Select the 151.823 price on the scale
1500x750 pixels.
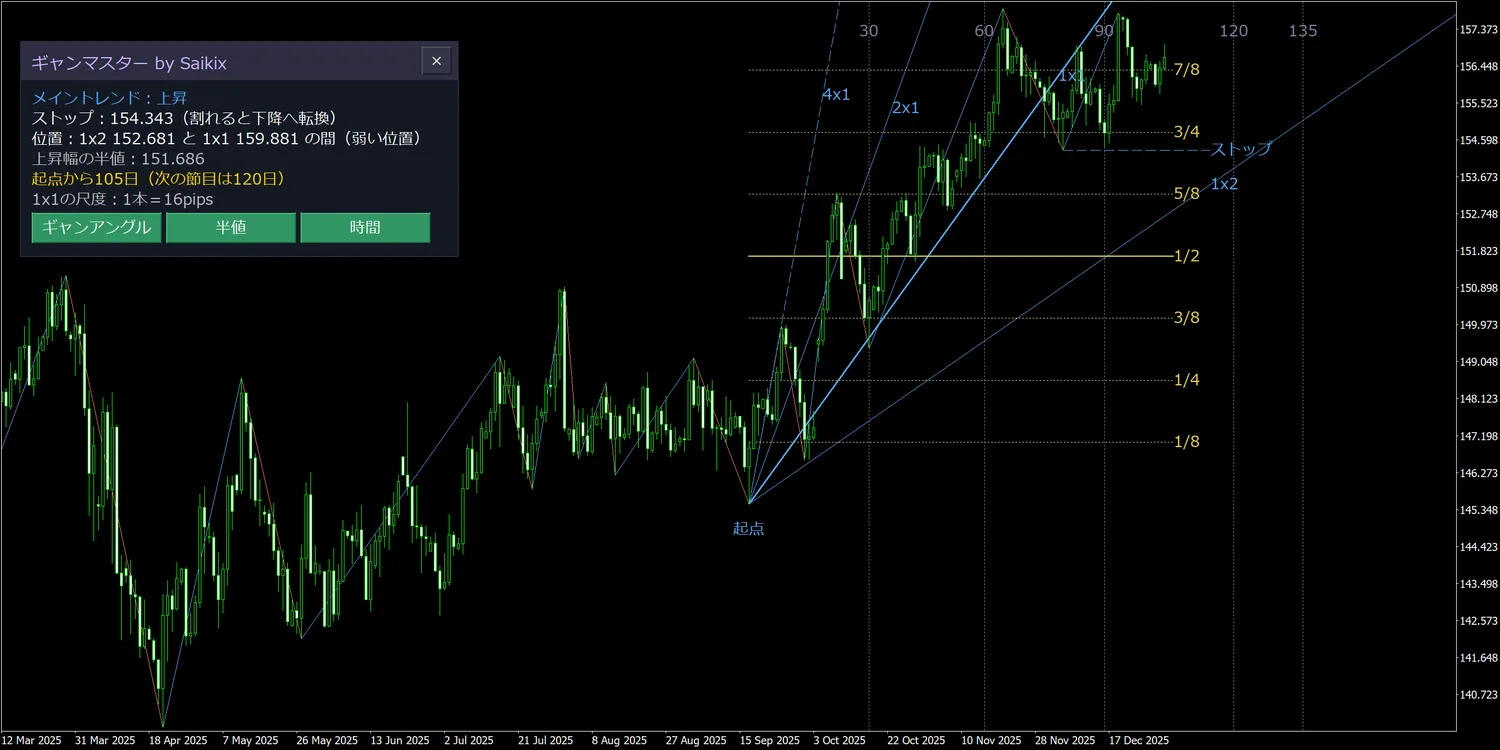coord(1479,252)
